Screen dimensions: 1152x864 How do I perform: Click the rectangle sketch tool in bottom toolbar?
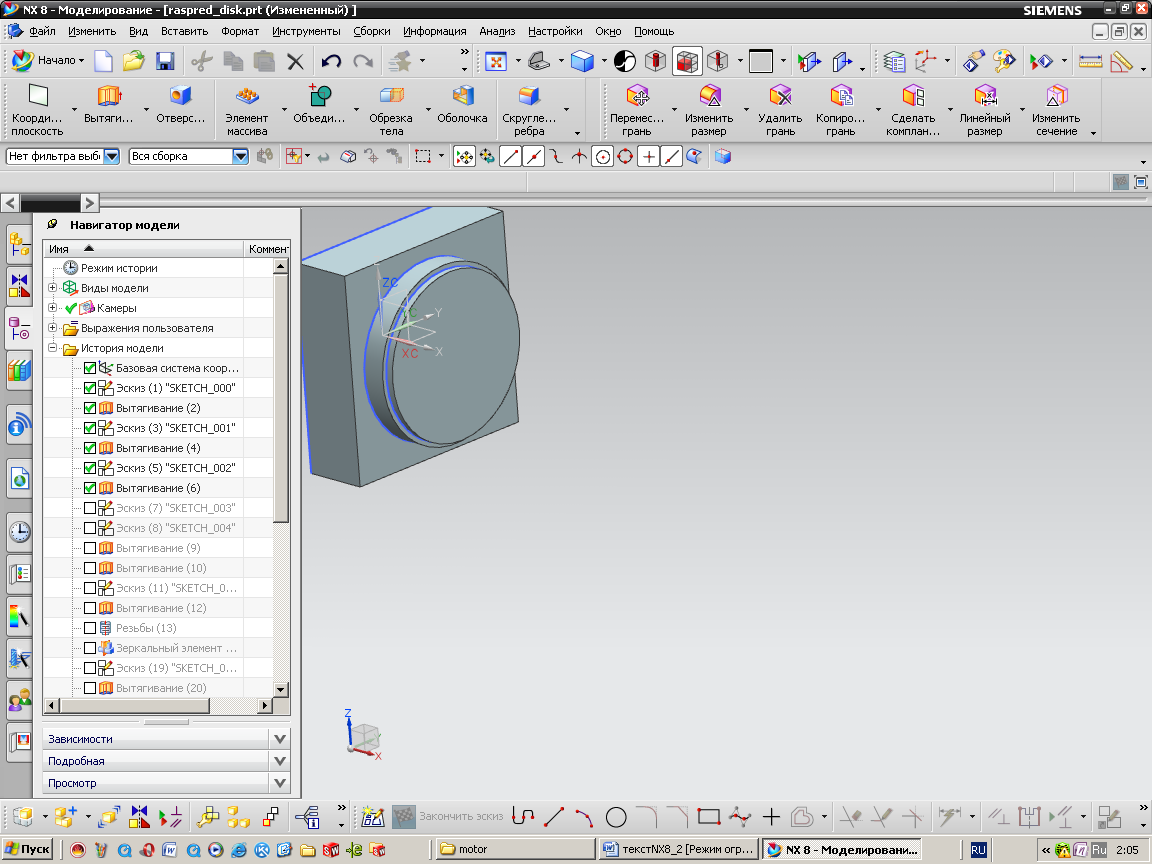(x=709, y=816)
